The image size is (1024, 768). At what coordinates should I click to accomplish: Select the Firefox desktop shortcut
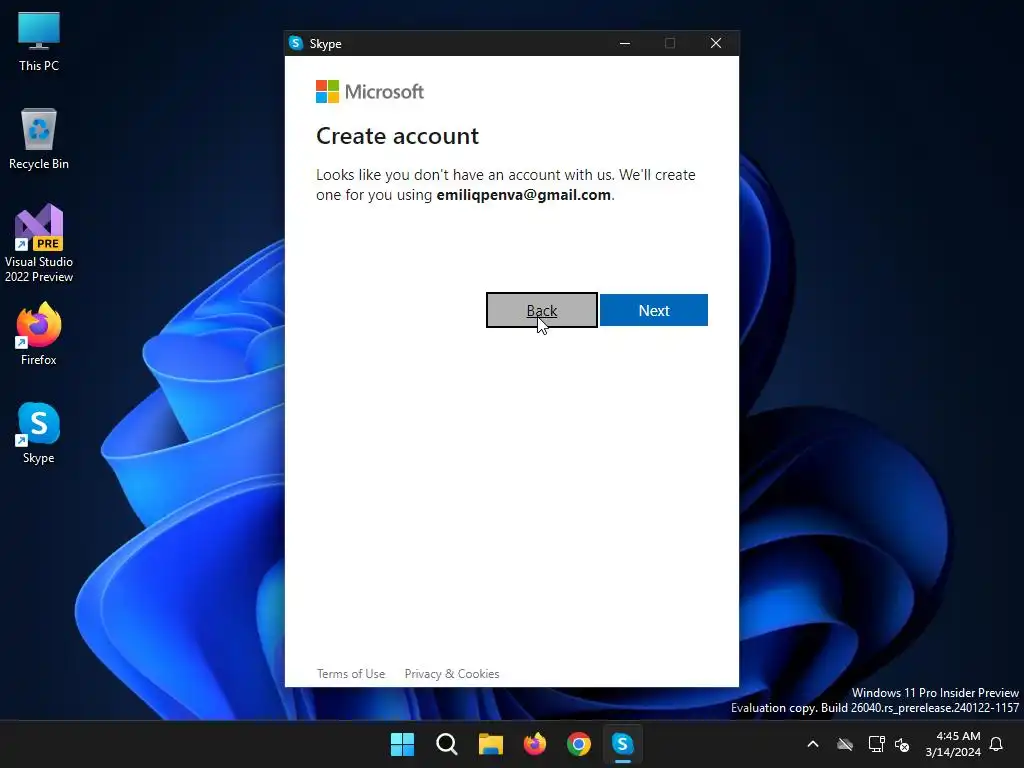(39, 334)
